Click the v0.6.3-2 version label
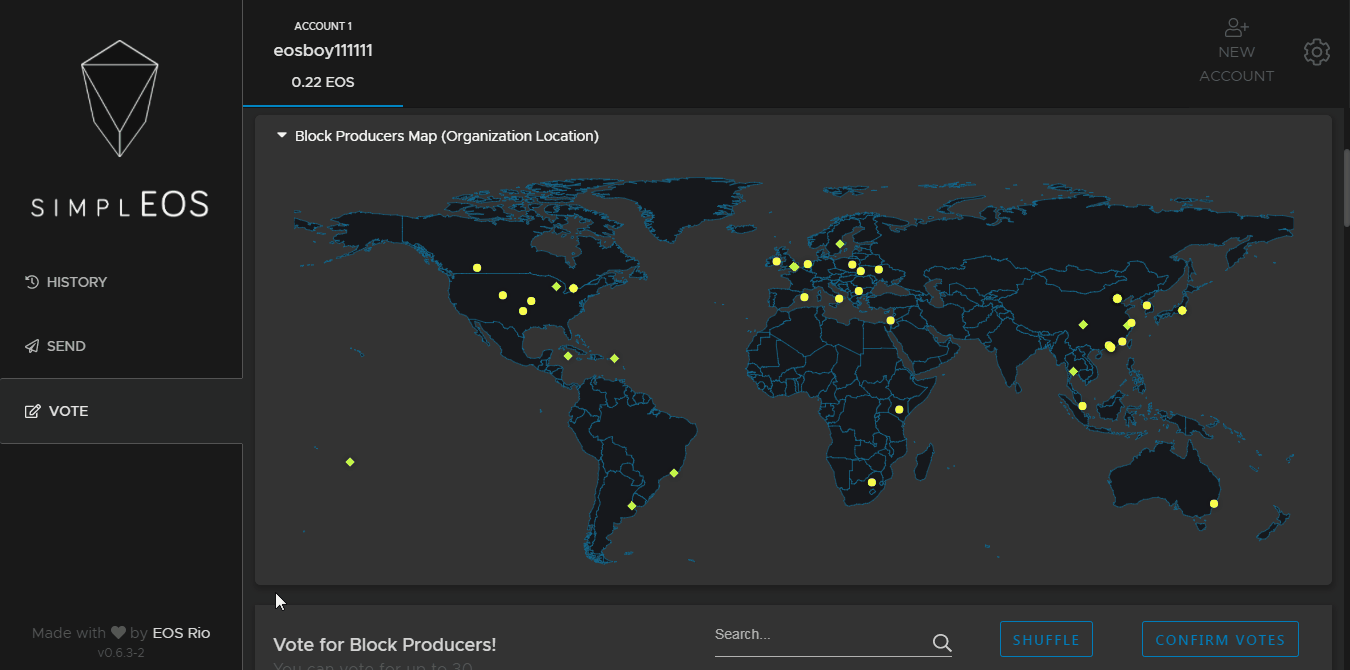Image resolution: width=1350 pixels, height=670 pixels. 121,653
